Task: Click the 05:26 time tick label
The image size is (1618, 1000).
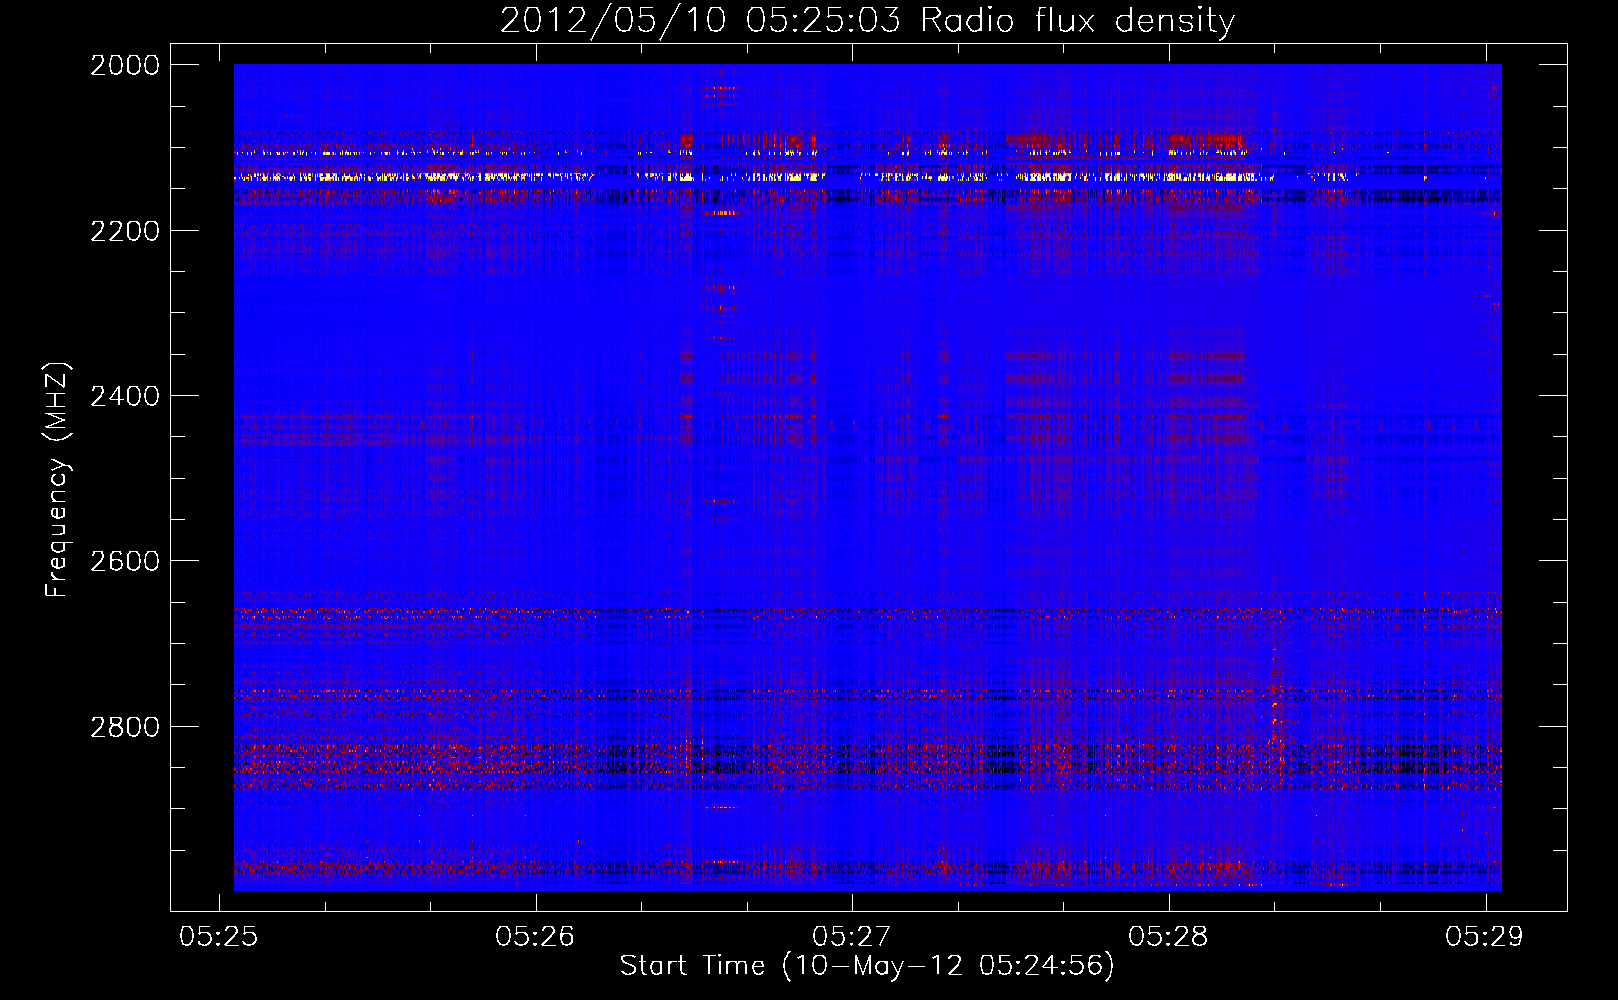Action: coord(535,936)
